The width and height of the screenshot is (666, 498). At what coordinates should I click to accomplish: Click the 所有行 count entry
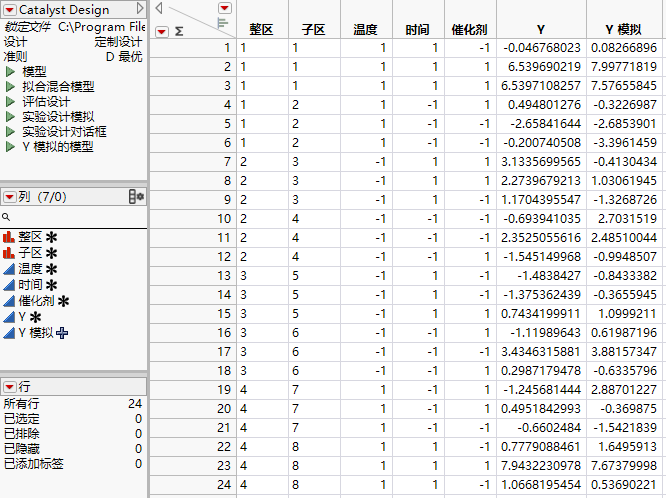pyautogui.click(x=73, y=404)
